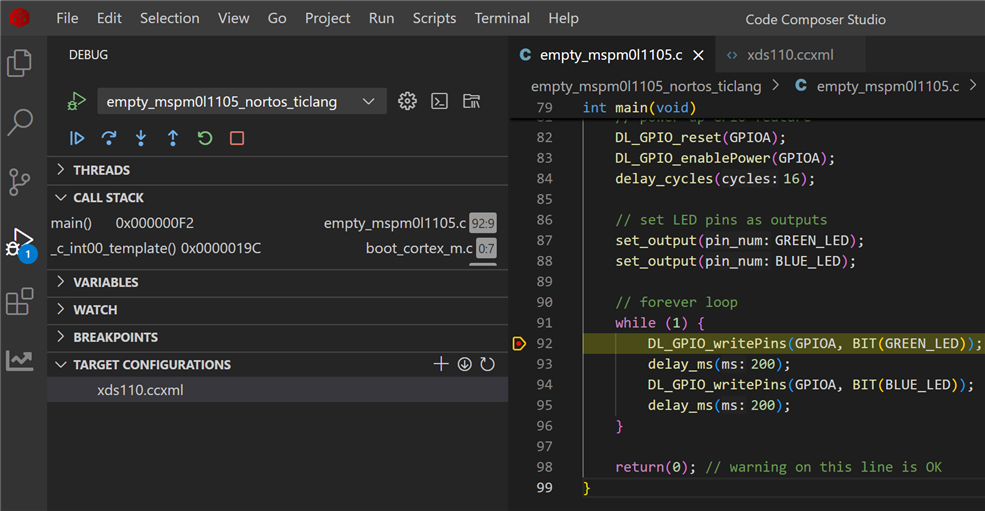
Task: Select xds110.ccxml target configuration
Action: 277,390
